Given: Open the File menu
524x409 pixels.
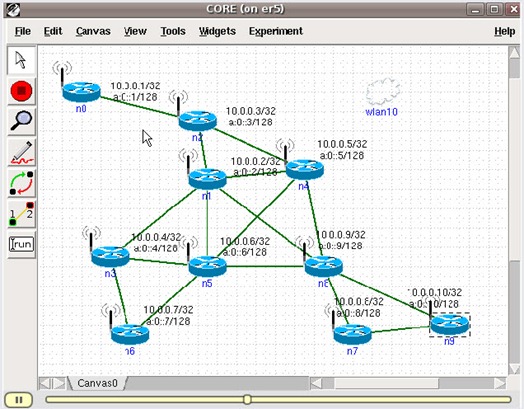Looking at the screenshot, I should coord(23,31).
